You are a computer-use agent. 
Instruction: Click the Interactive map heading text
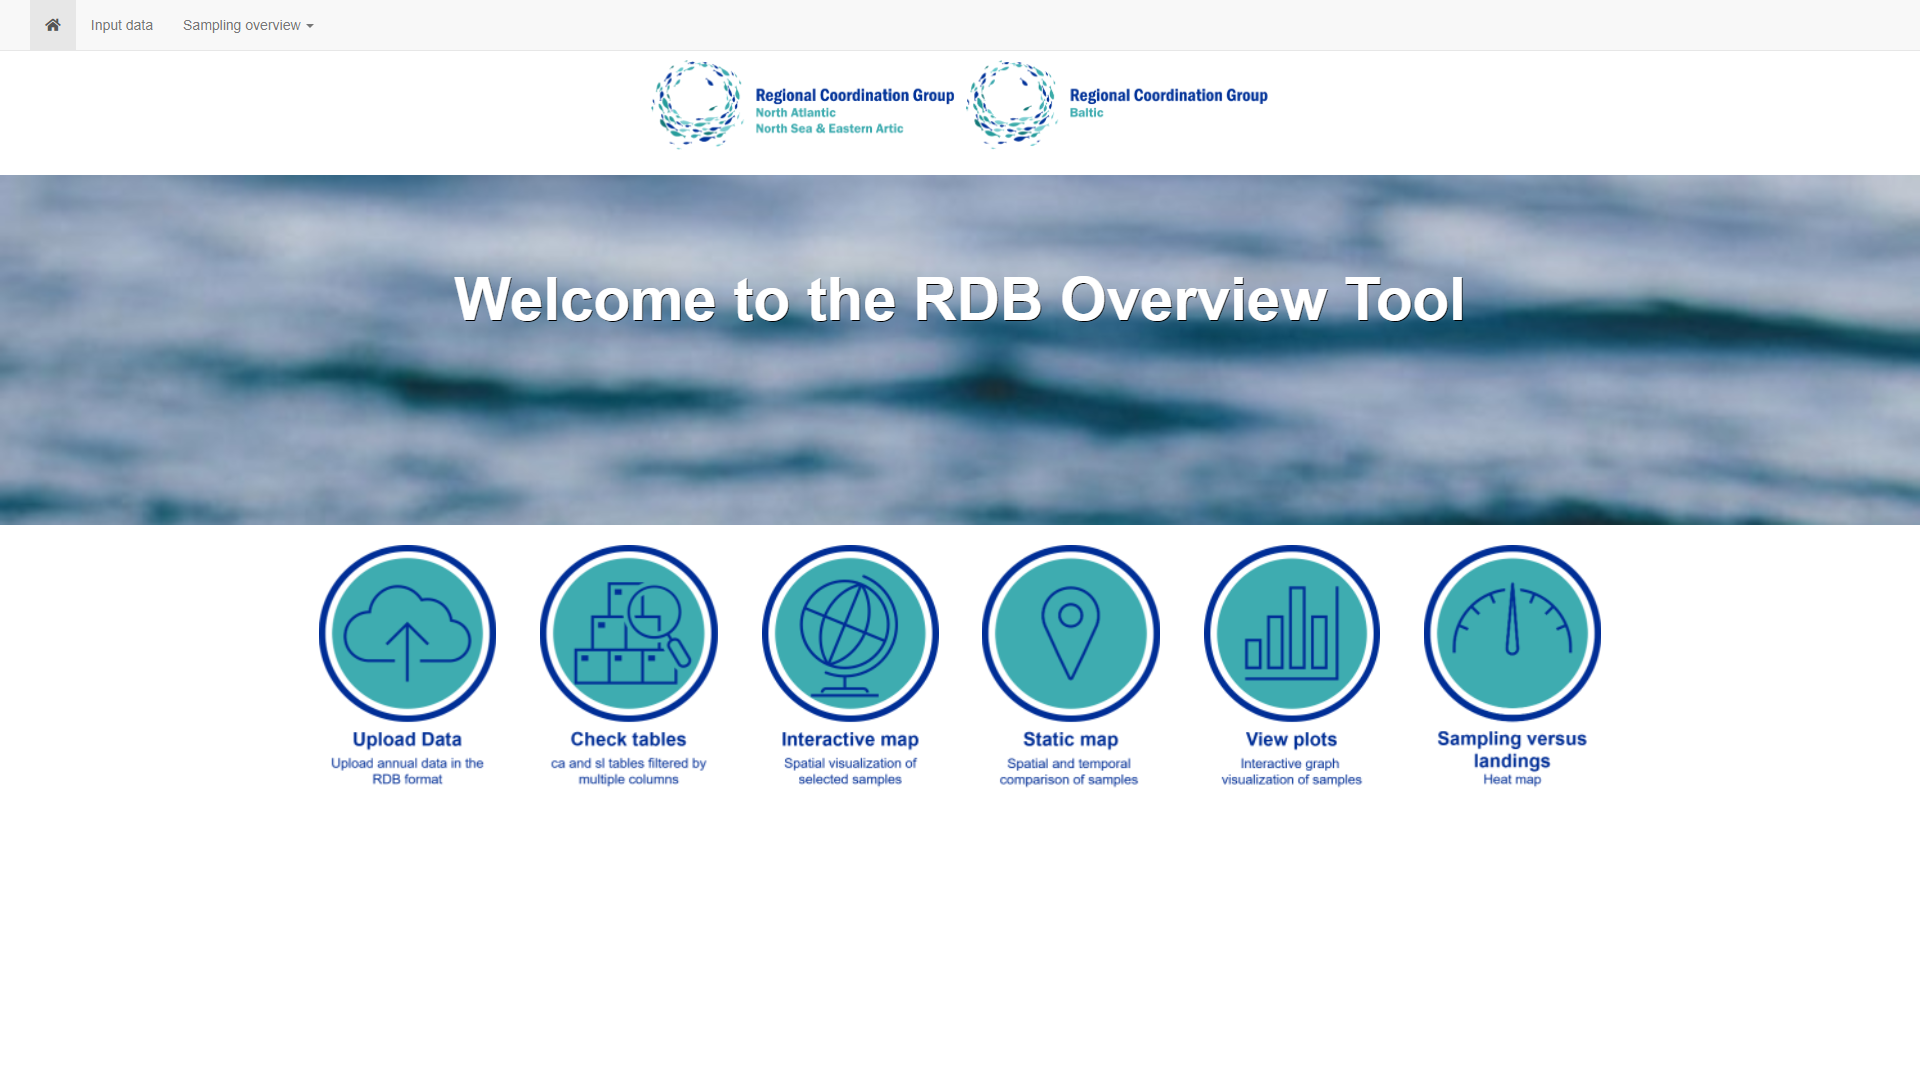tap(850, 739)
